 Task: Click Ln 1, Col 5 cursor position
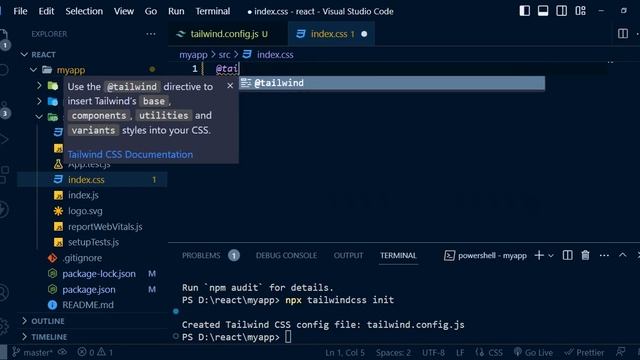pos(345,353)
